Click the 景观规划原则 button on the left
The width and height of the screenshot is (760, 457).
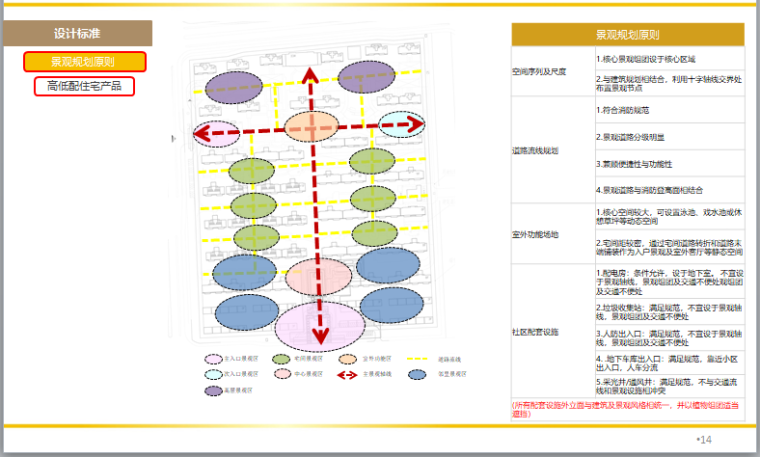pos(85,62)
